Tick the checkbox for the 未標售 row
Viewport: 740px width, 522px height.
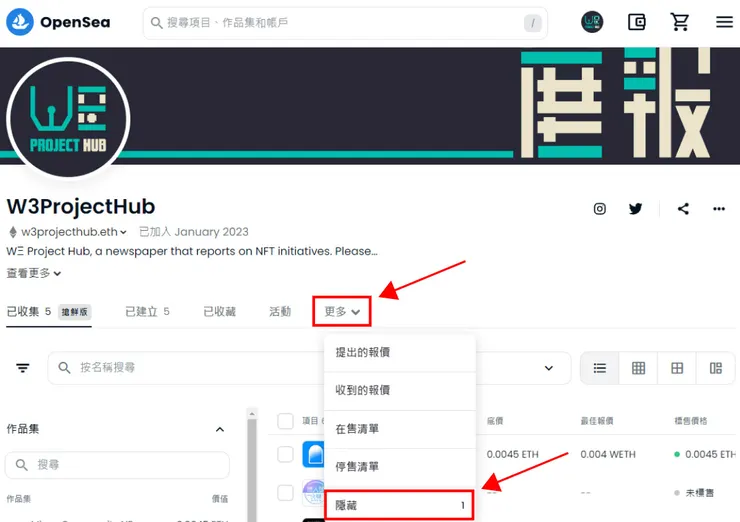[285, 493]
